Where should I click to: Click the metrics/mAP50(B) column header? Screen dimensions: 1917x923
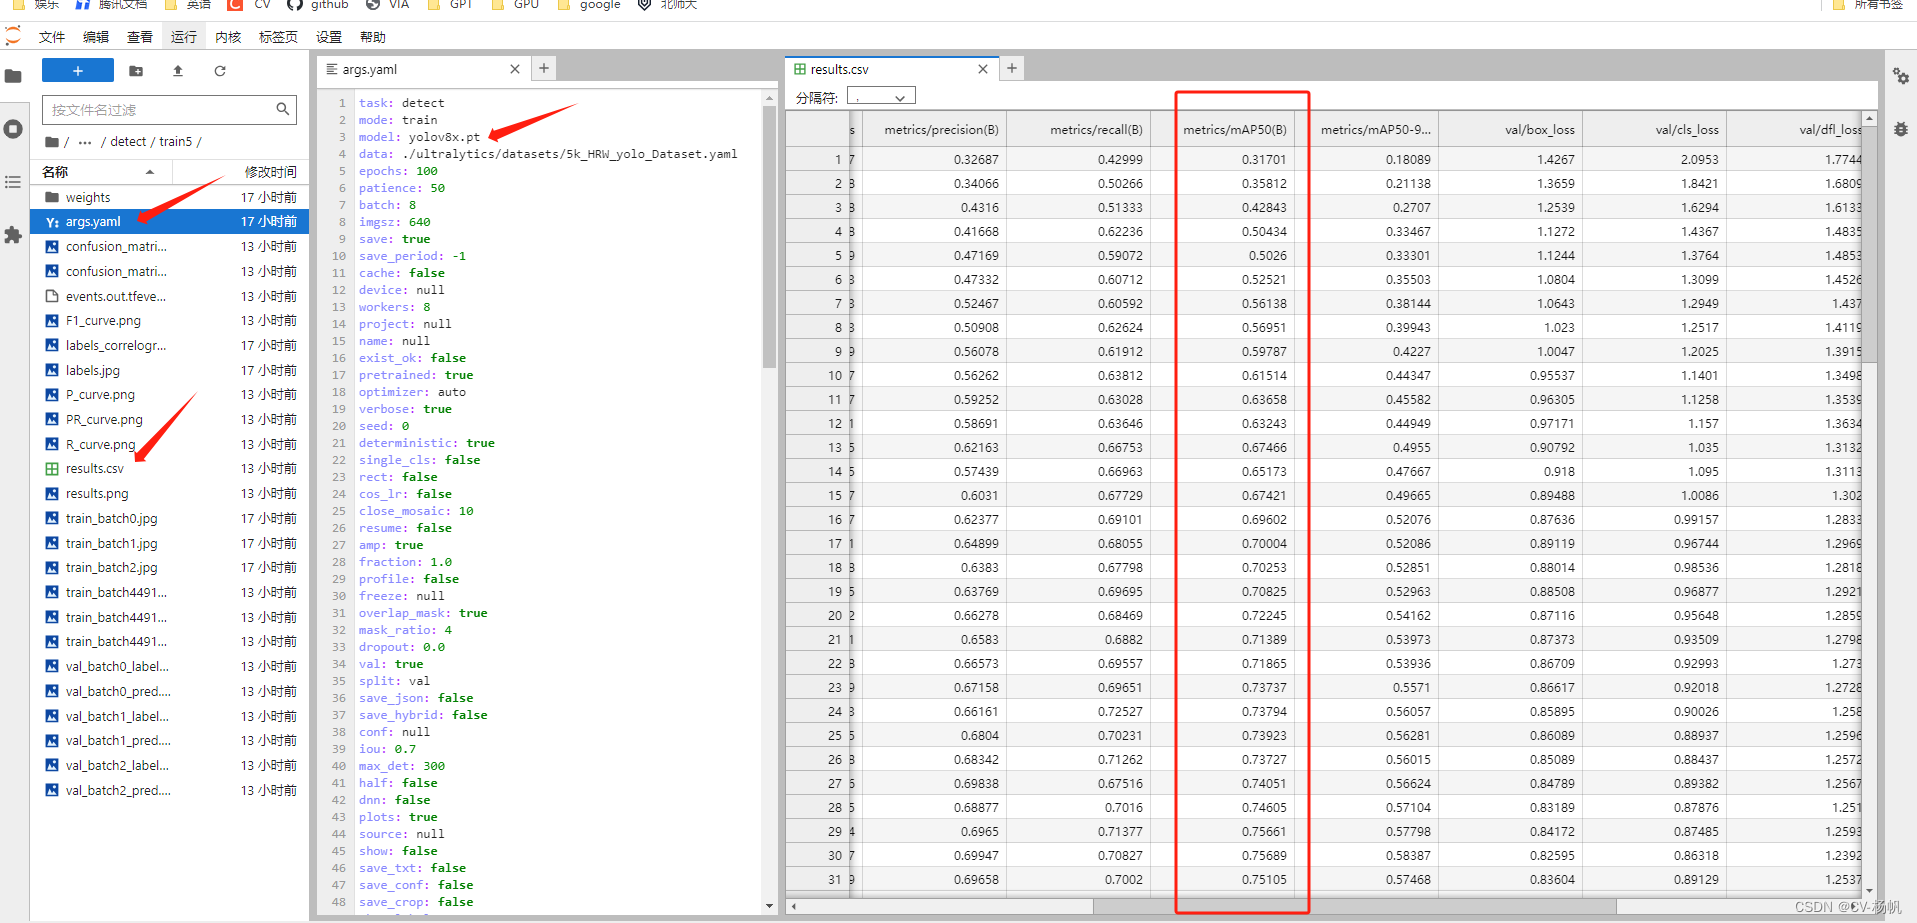(x=1222, y=130)
